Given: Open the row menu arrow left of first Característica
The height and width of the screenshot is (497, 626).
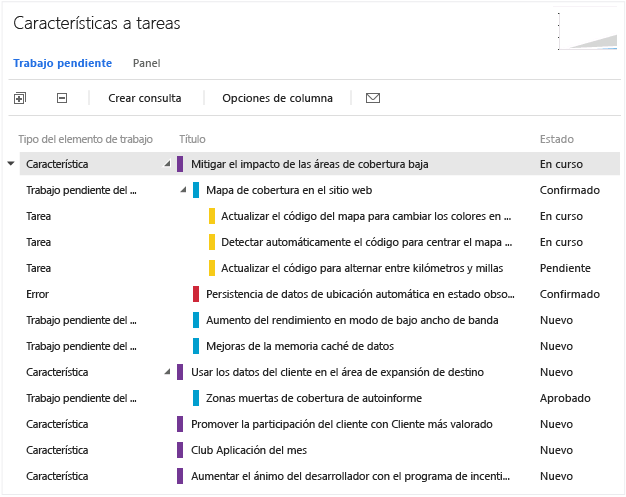Looking at the screenshot, I should pos(11,163).
